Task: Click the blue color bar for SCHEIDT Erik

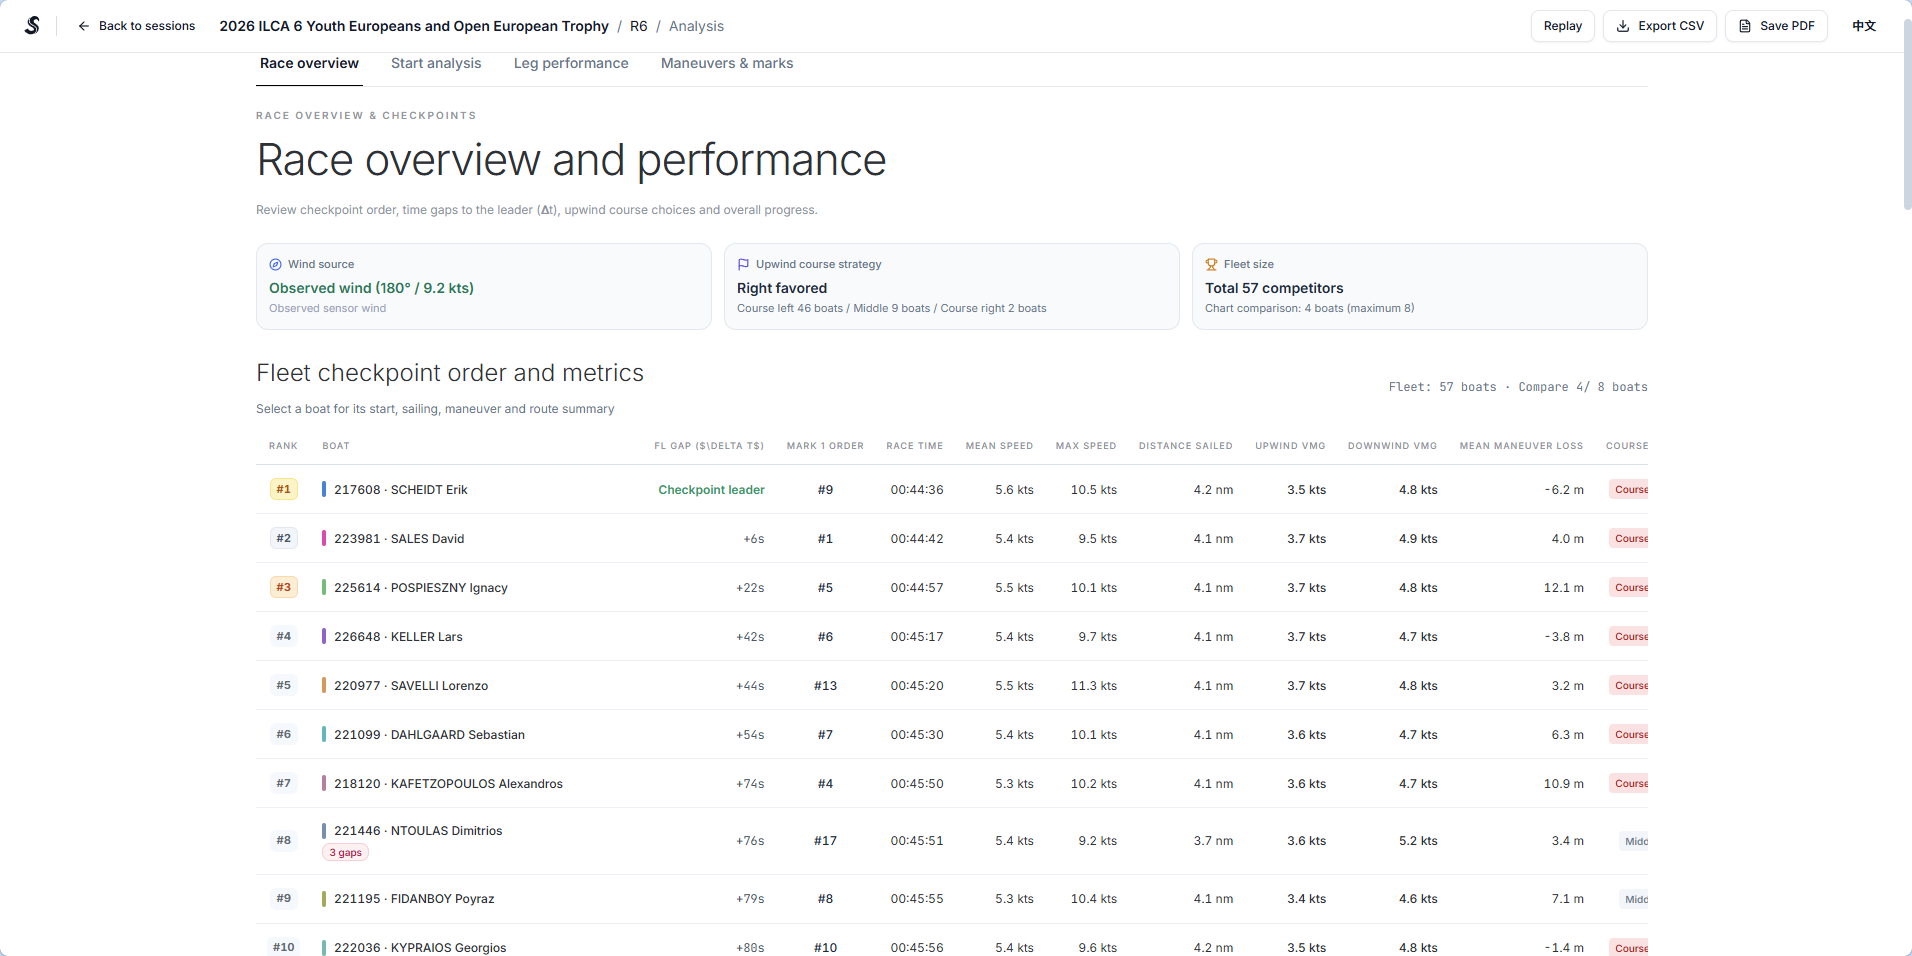Action: tap(324, 489)
